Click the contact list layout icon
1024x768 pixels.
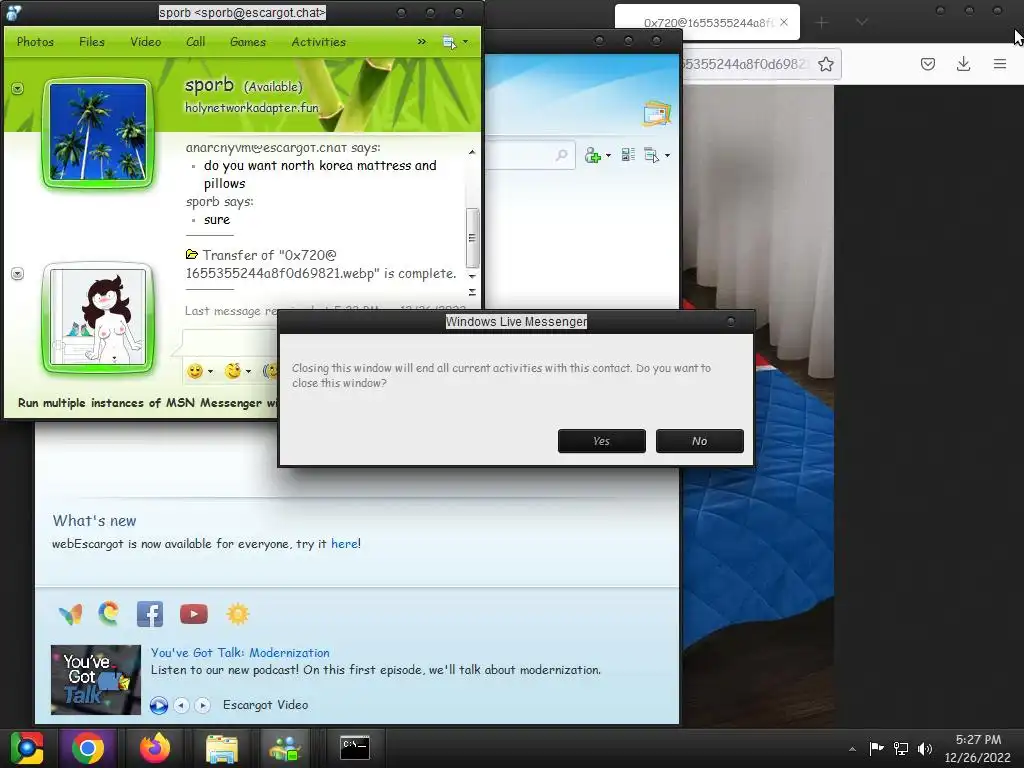click(x=628, y=155)
